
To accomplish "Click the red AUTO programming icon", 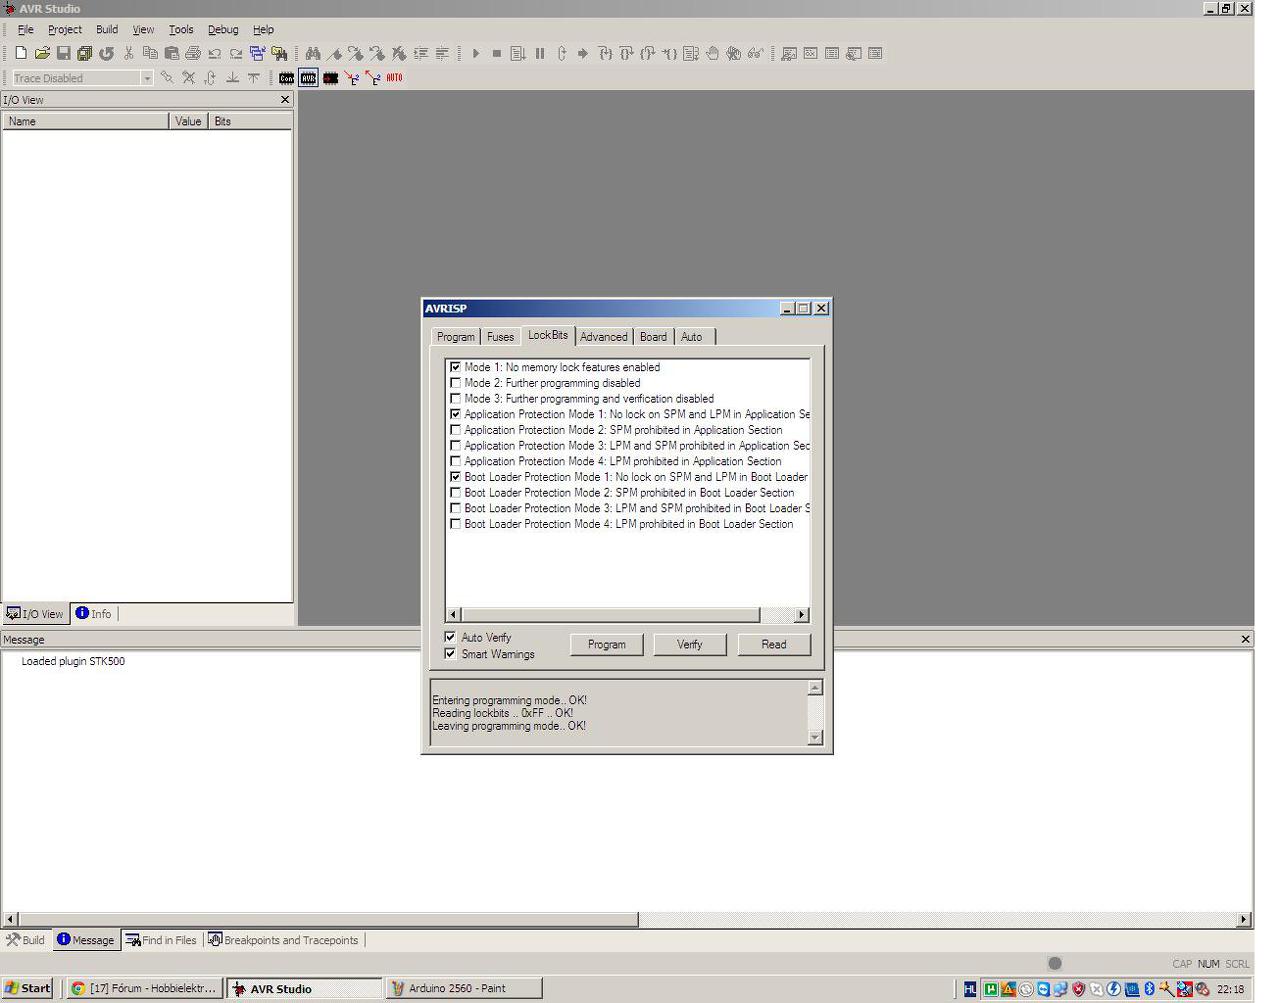I will coord(394,78).
